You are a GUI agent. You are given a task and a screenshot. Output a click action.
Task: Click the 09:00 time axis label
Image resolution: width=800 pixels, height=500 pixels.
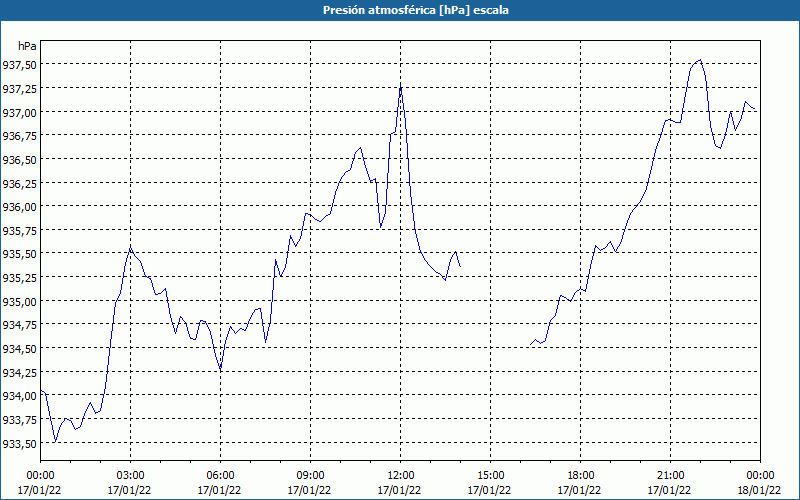pos(310,483)
